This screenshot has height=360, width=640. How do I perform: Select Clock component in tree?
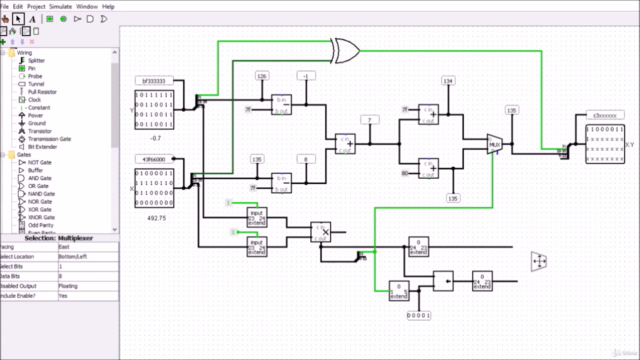pyautogui.click(x=34, y=100)
